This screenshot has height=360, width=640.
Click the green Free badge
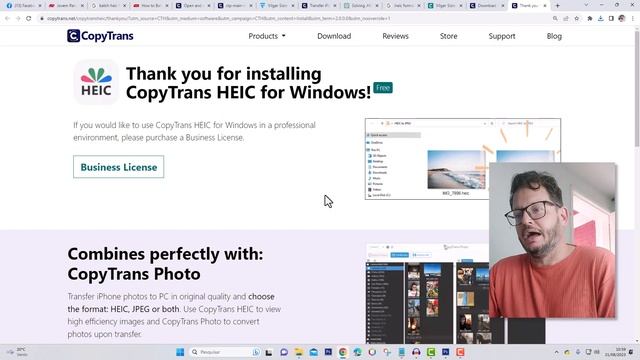click(383, 88)
